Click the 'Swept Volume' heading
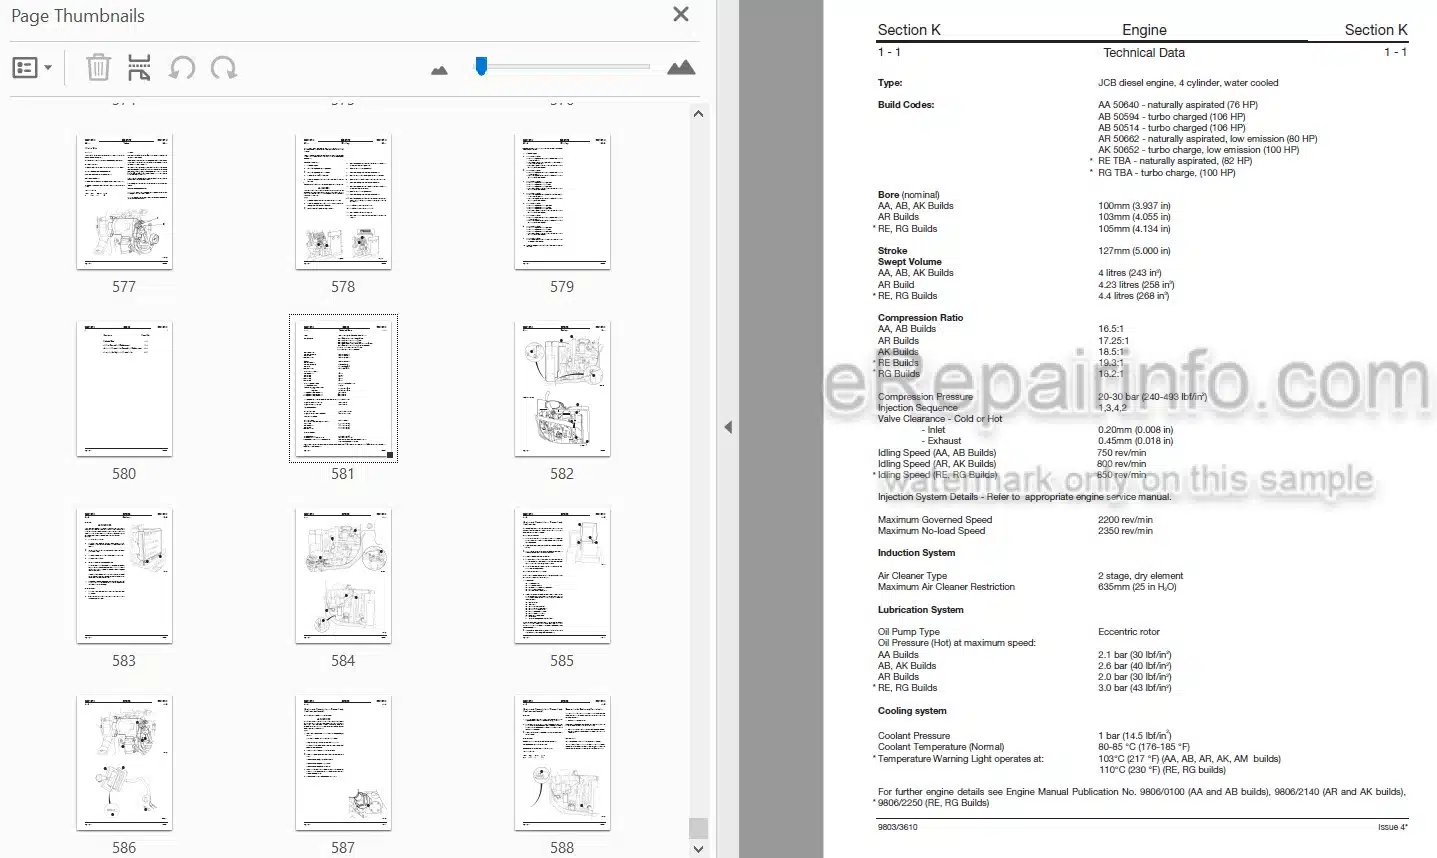This screenshot has height=858, width=1437. pyautogui.click(x=909, y=262)
